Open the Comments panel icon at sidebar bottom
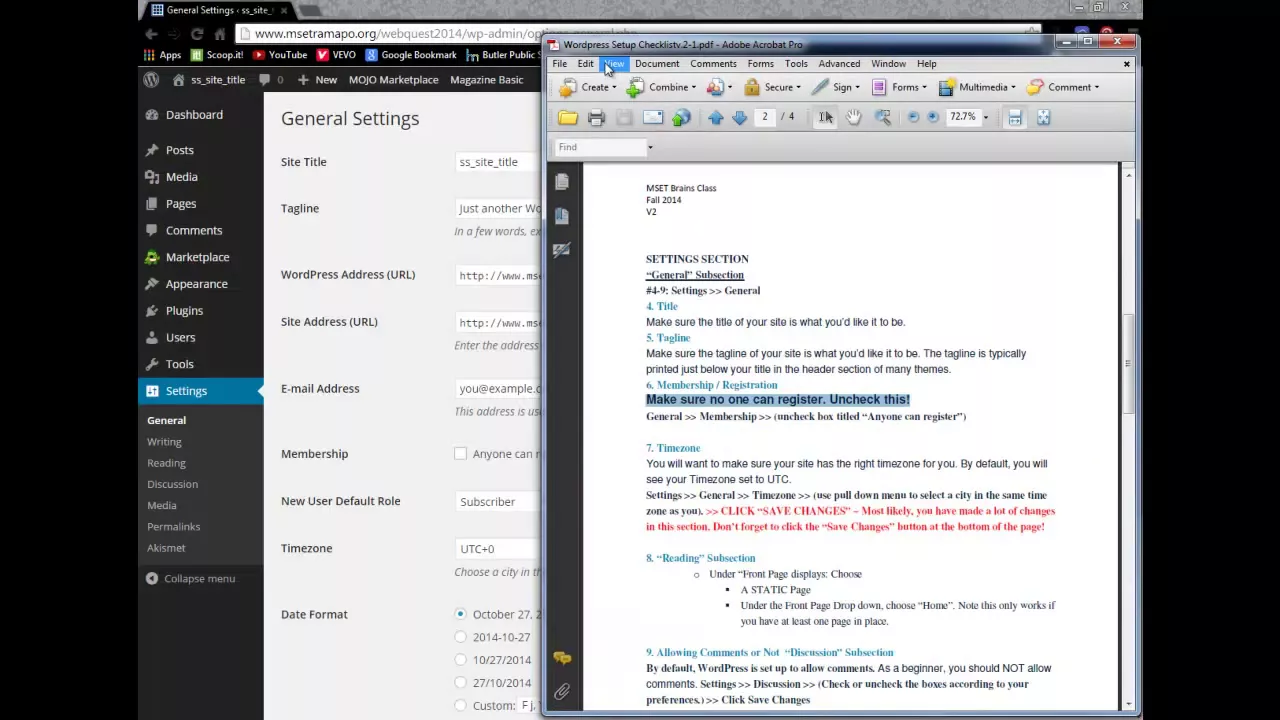1280x720 pixels. [x=562, y=657]
